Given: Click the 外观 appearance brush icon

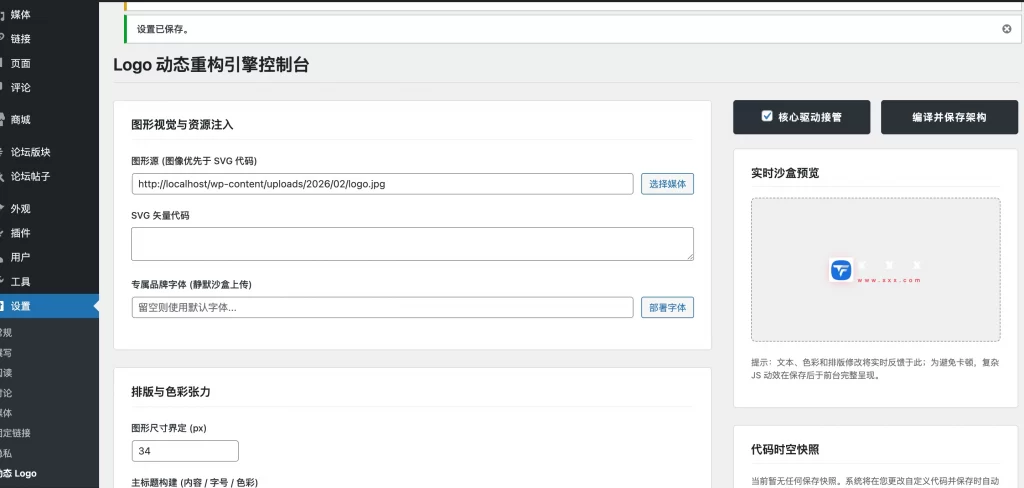Looking at the screenshot, I should click(3, 209).
